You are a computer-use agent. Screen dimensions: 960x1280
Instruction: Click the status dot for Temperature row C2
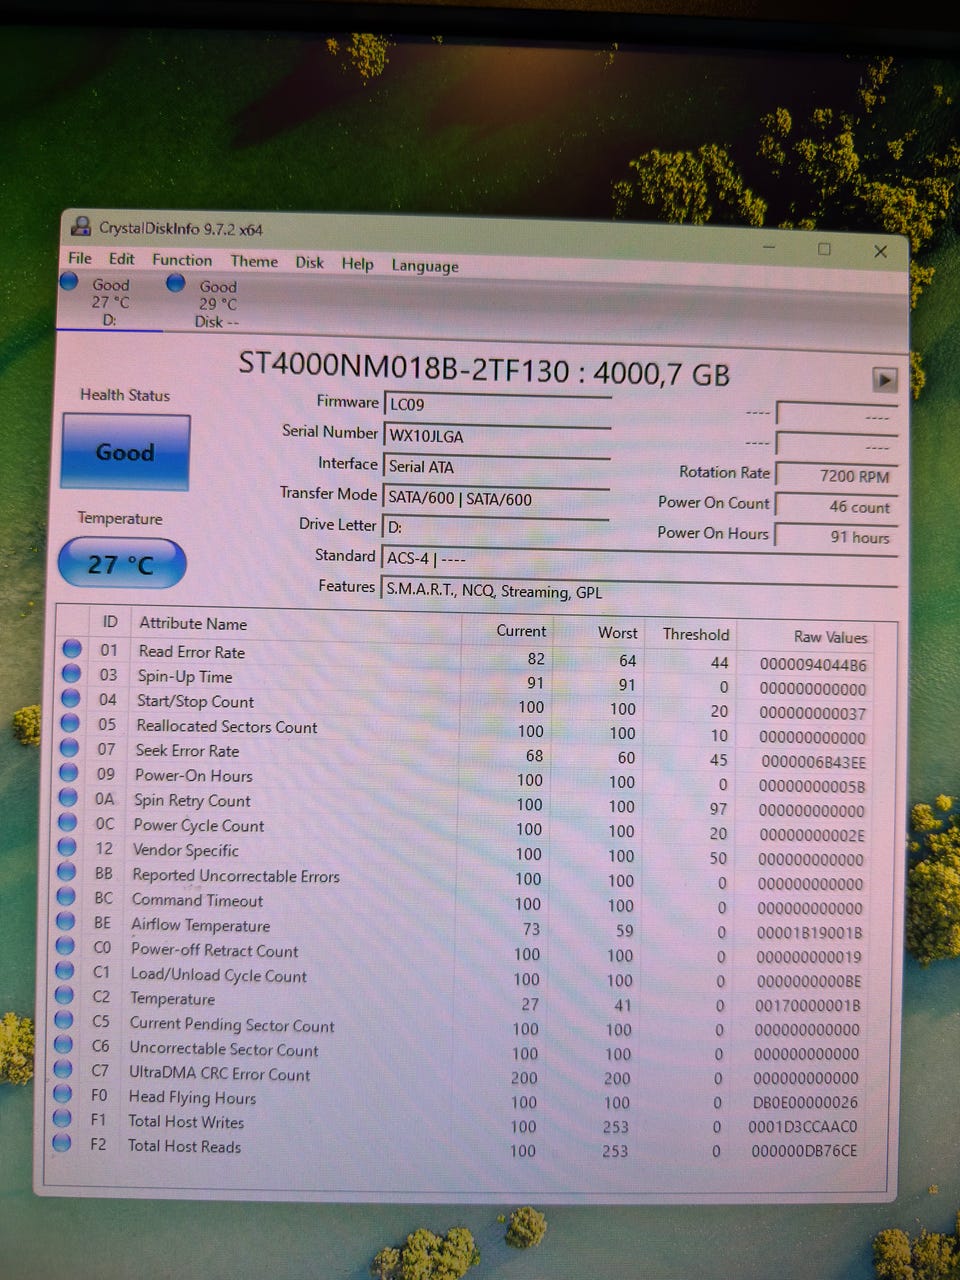click(64, 995)
